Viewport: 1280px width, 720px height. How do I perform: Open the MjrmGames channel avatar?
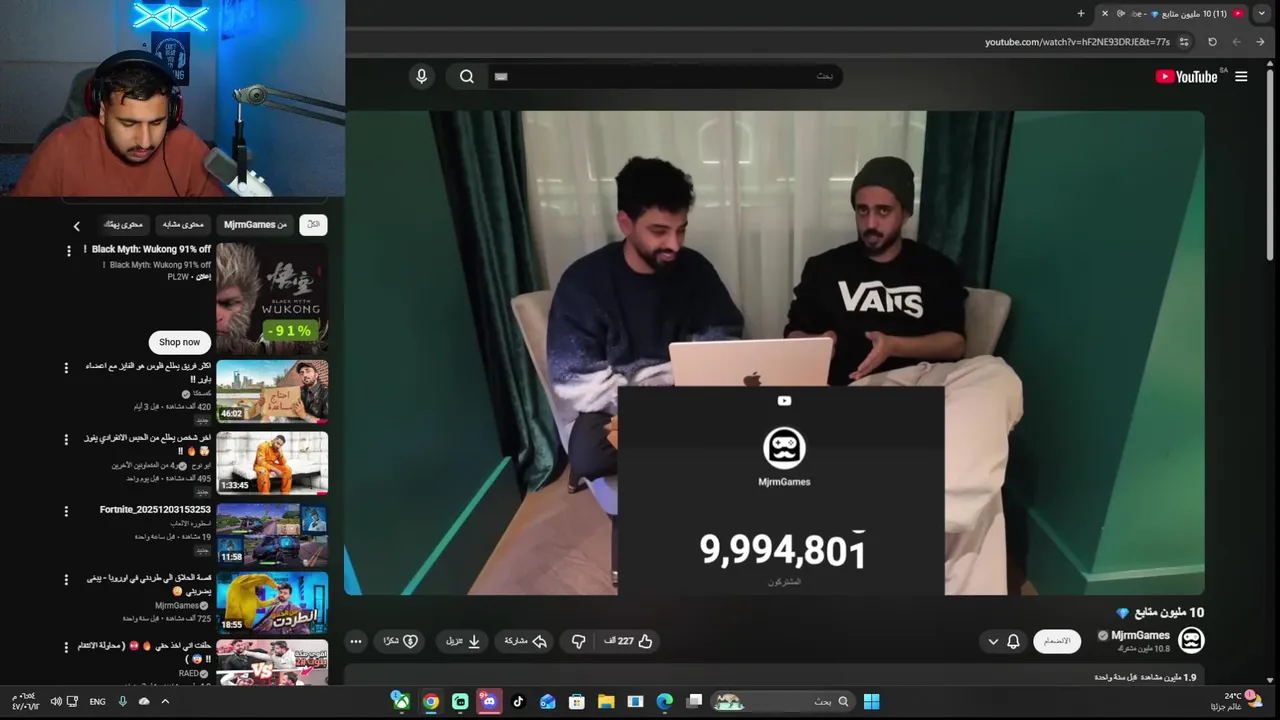(1191, 640)
